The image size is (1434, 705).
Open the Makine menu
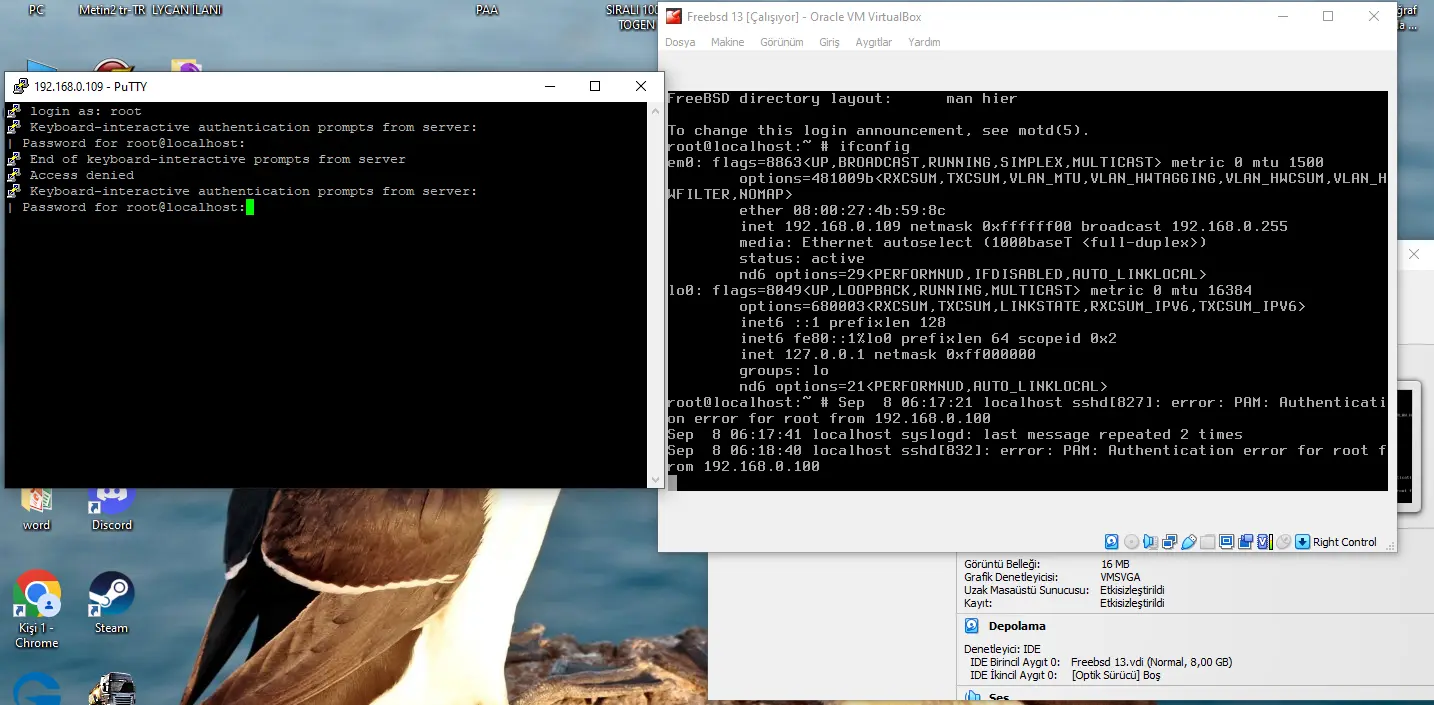727,42
